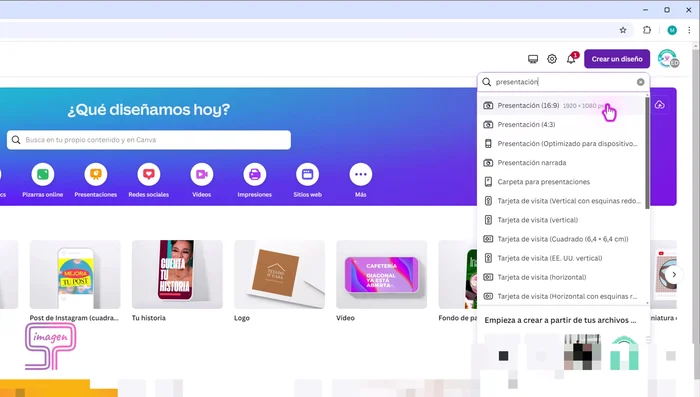The width and height of the screenshot is (700, 397).
Task: Select Tarjeta de visita (Vertical con esquinas redo...) option
Action: click(562, 201)
